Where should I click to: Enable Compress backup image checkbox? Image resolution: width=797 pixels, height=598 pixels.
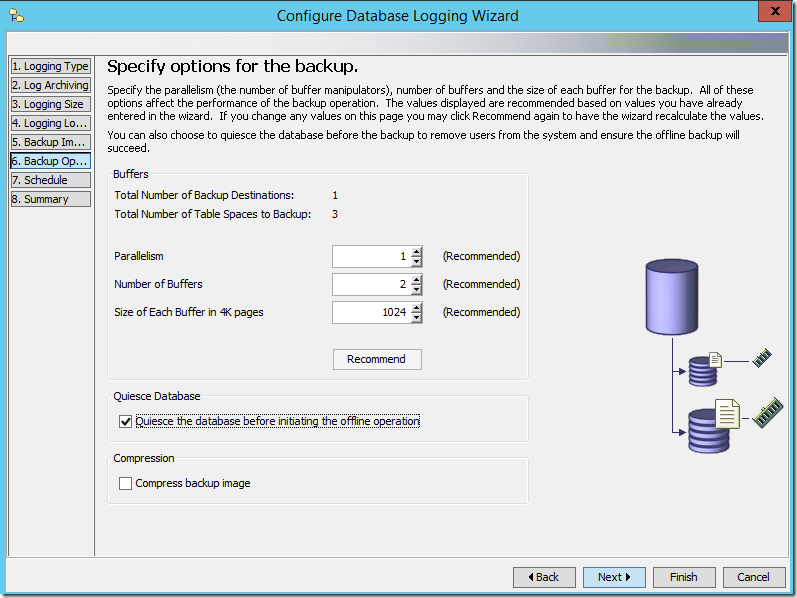click(x=126, y=484)
